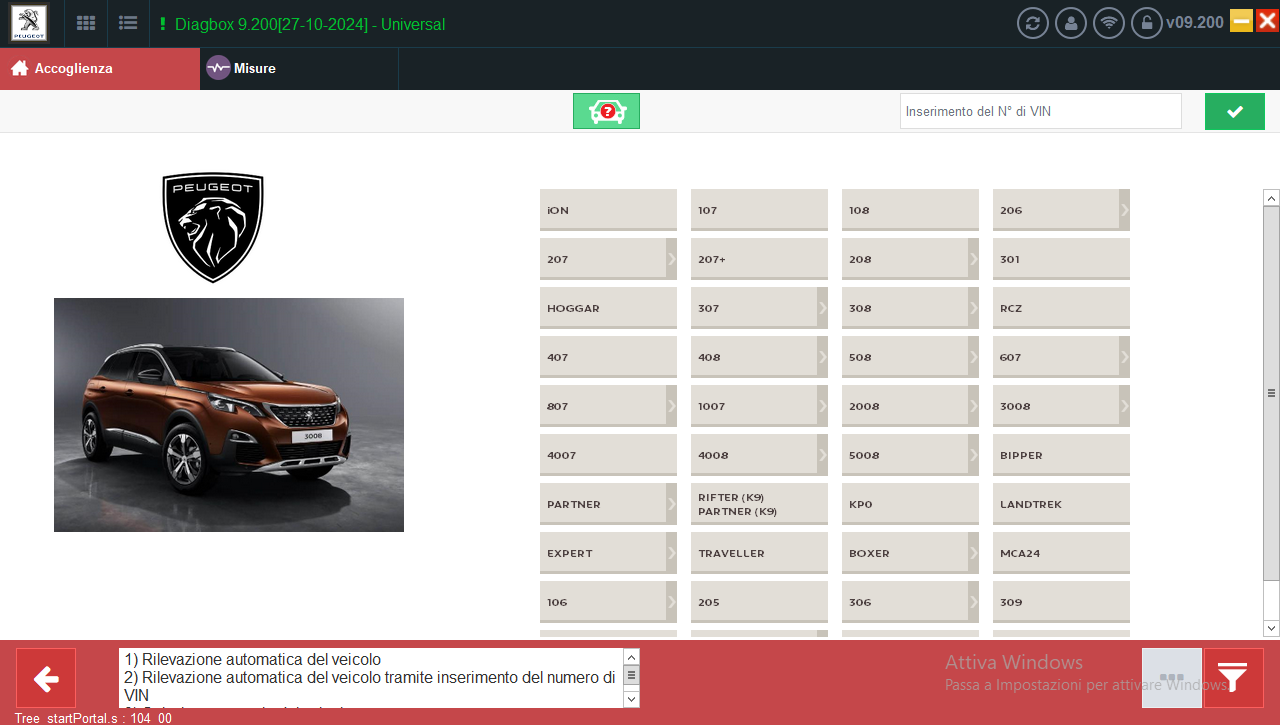The width and height of the screenshot is (1280, 725).
Task: Click the VIN number input field
Action: (1041, 111)
